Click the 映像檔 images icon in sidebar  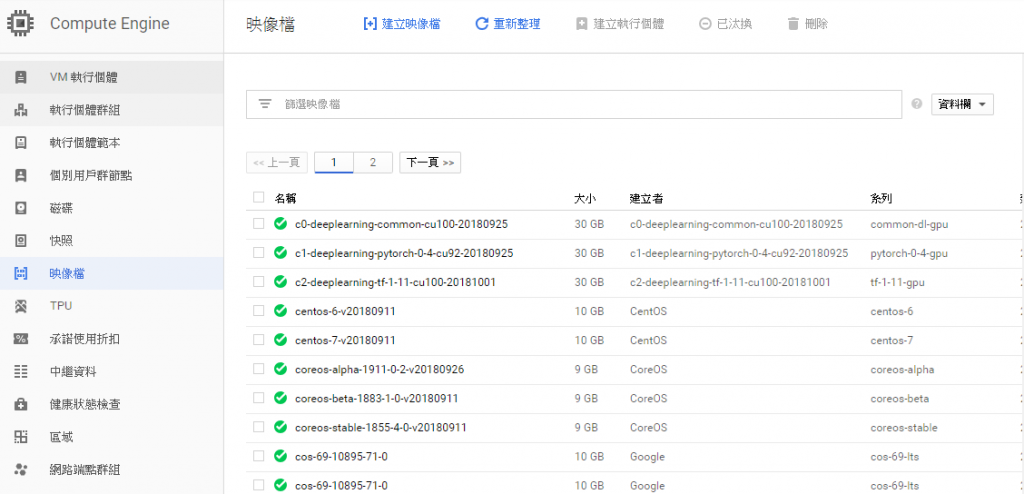pyautogui.click(x=21, y=273)
